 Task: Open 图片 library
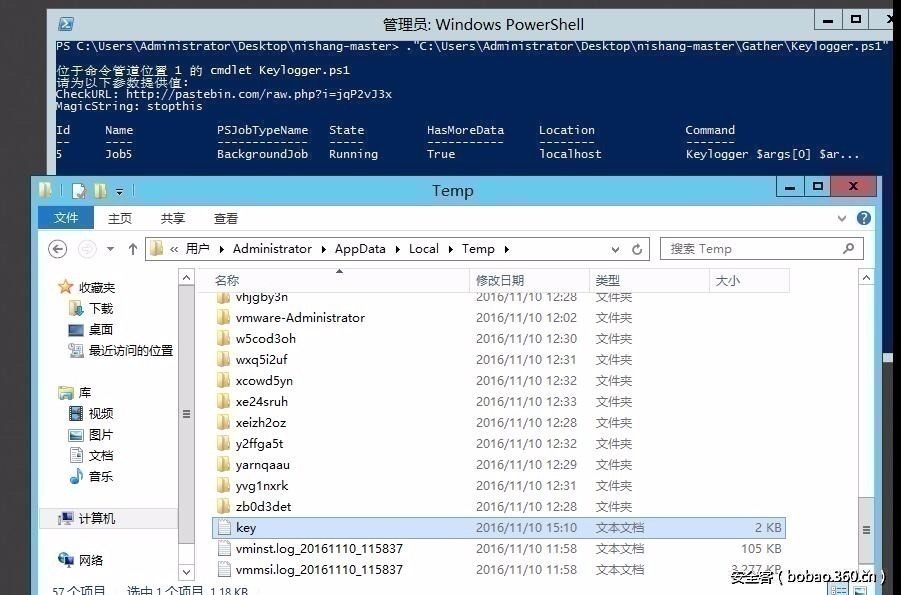tap(101, 435)
